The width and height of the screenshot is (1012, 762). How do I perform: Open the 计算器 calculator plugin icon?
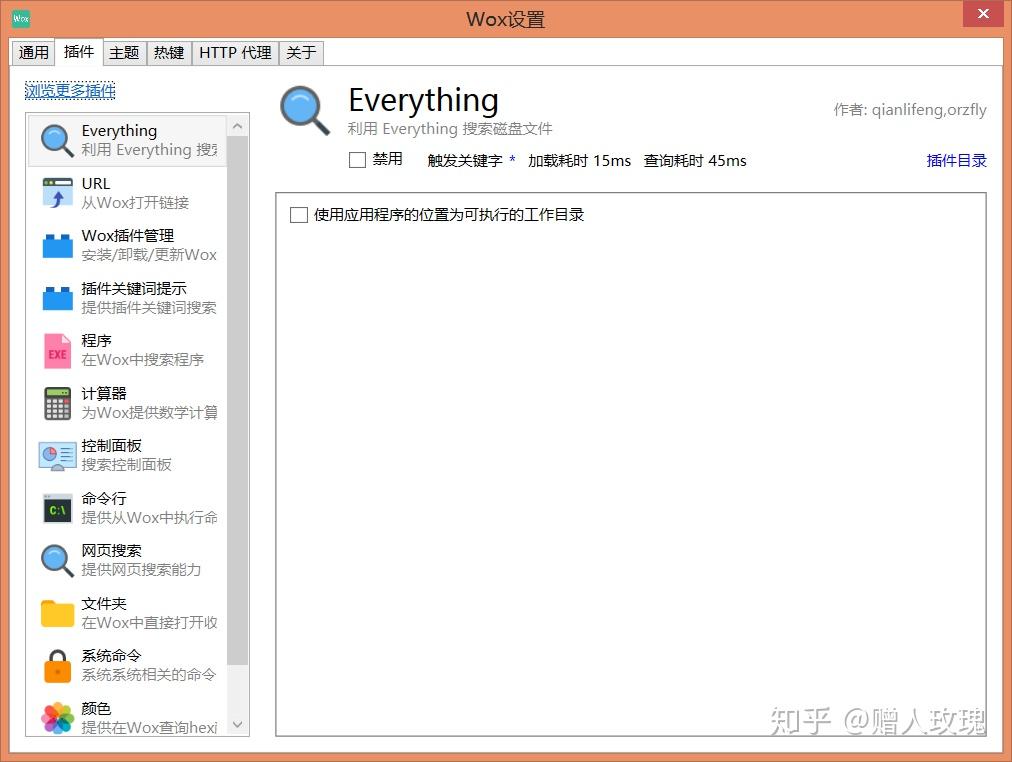55,402
